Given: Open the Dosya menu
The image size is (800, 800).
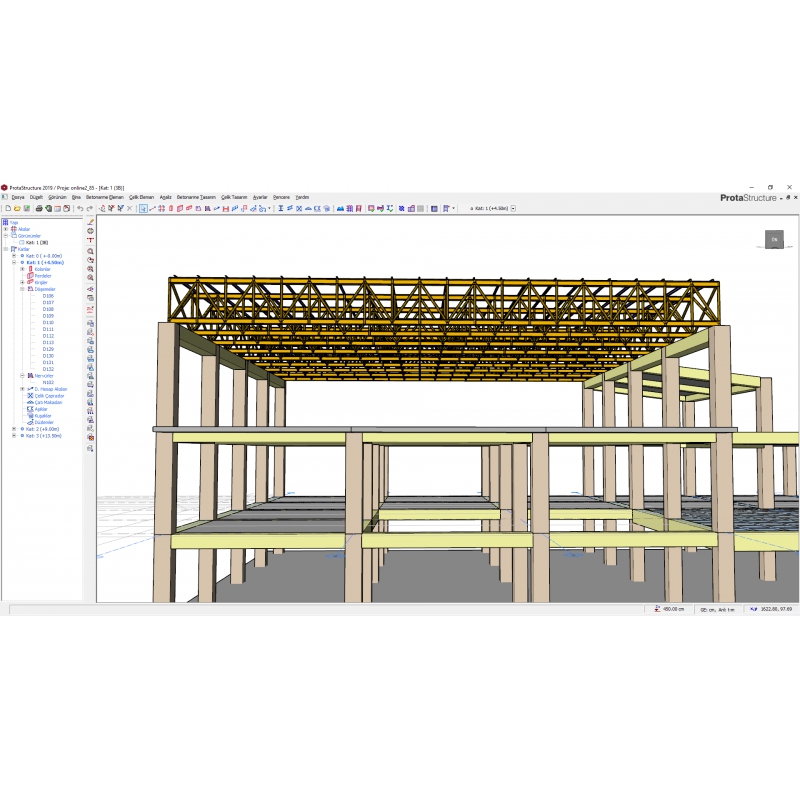Looking at the screenshot, I should click(x=17, y=197).
